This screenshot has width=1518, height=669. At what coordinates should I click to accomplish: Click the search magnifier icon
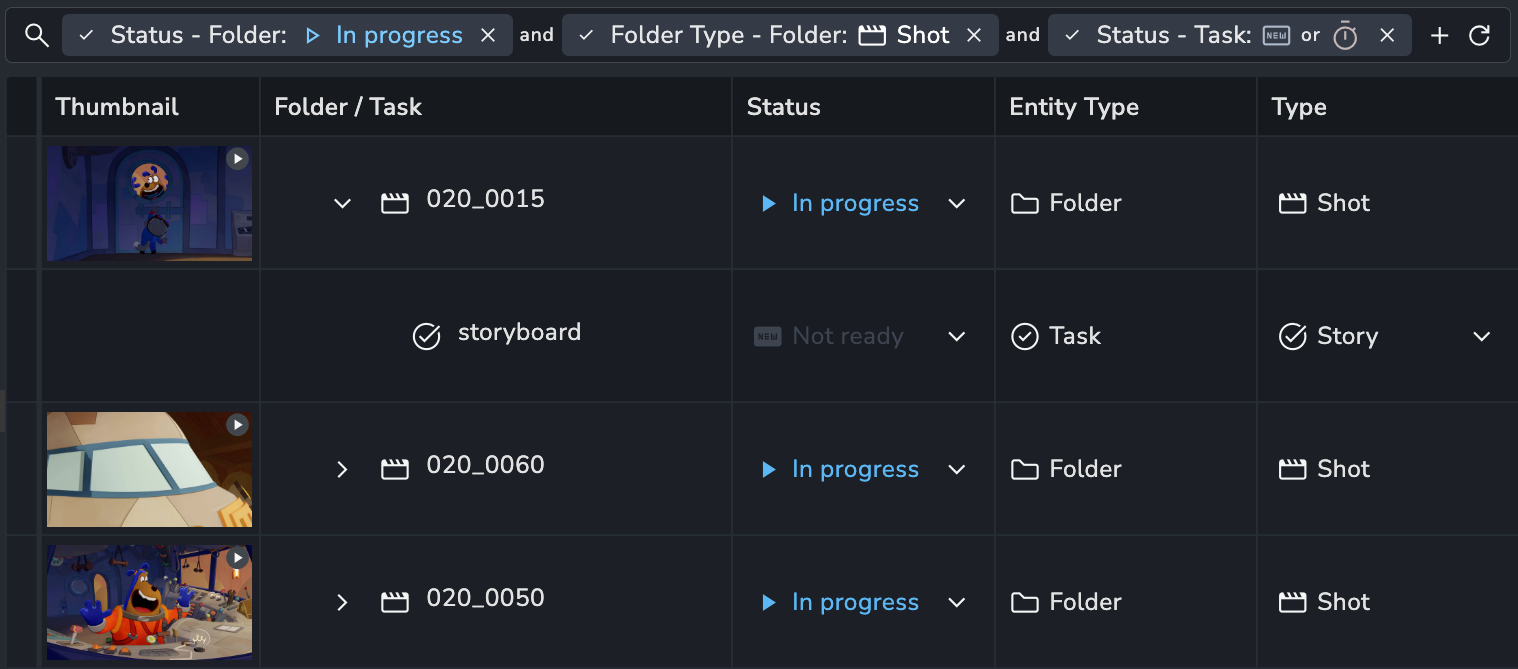(x=37, y=36)
